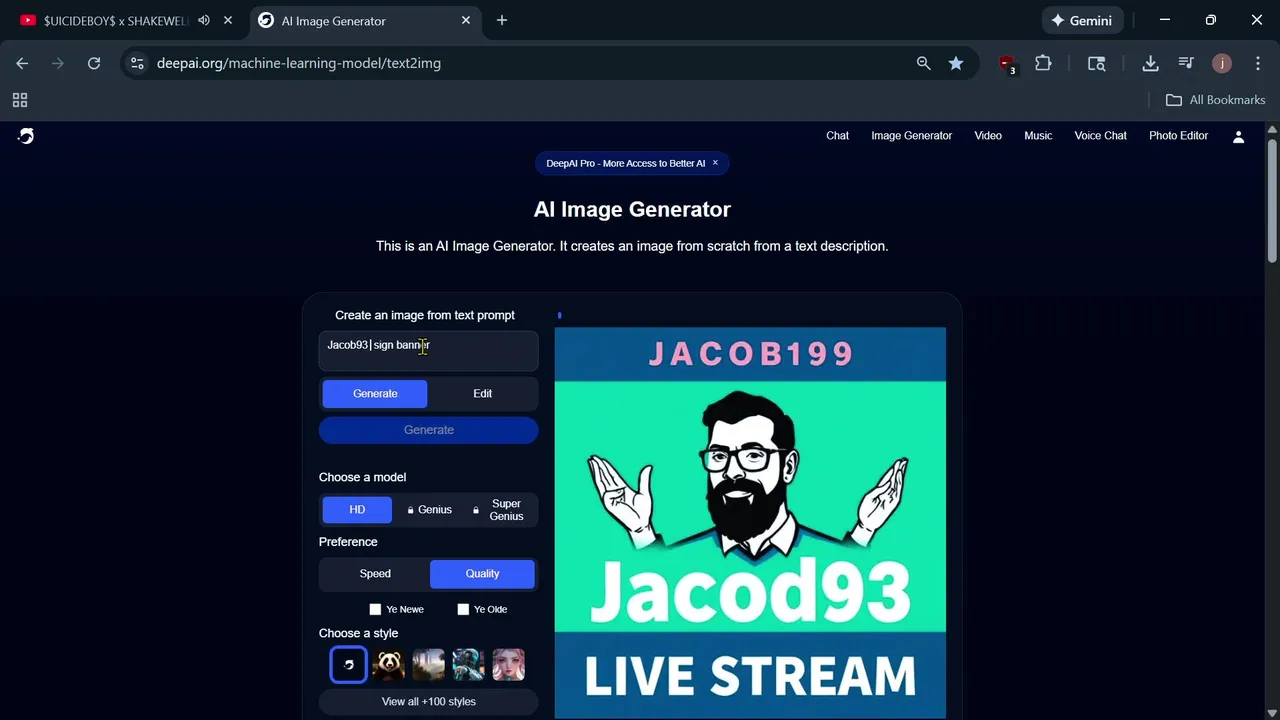Choose the locked Genius model
The width and height of the screenshot is (1280, 720).
429,510
